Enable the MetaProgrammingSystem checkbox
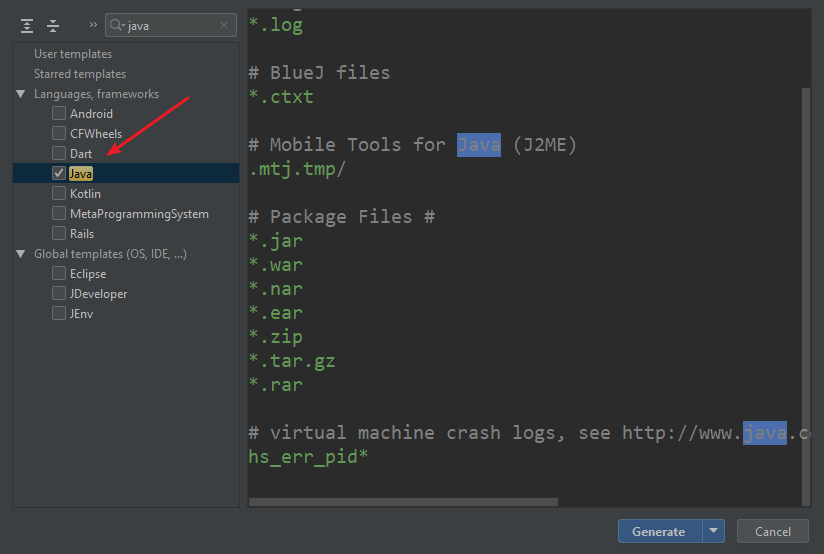 tap(59, 213)
